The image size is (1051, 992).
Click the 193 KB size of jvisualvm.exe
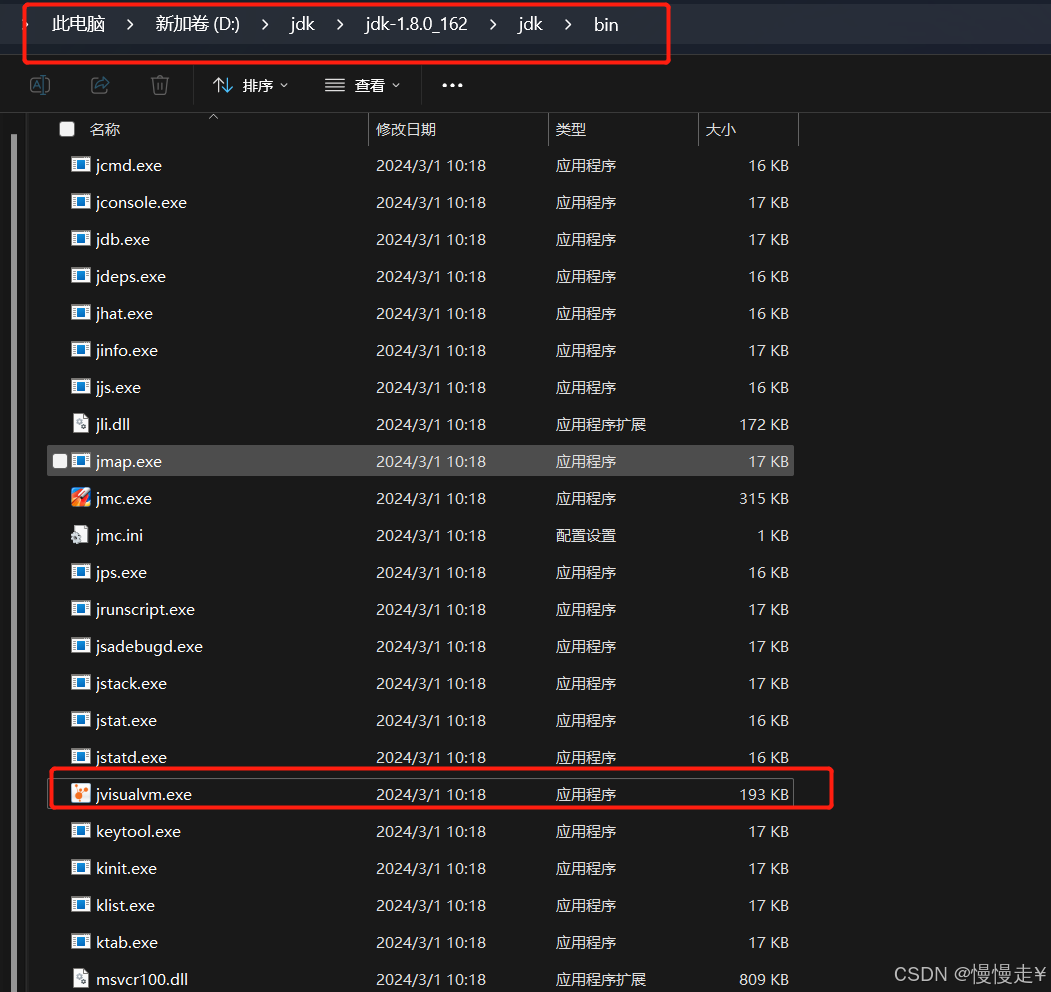point(764,794)
